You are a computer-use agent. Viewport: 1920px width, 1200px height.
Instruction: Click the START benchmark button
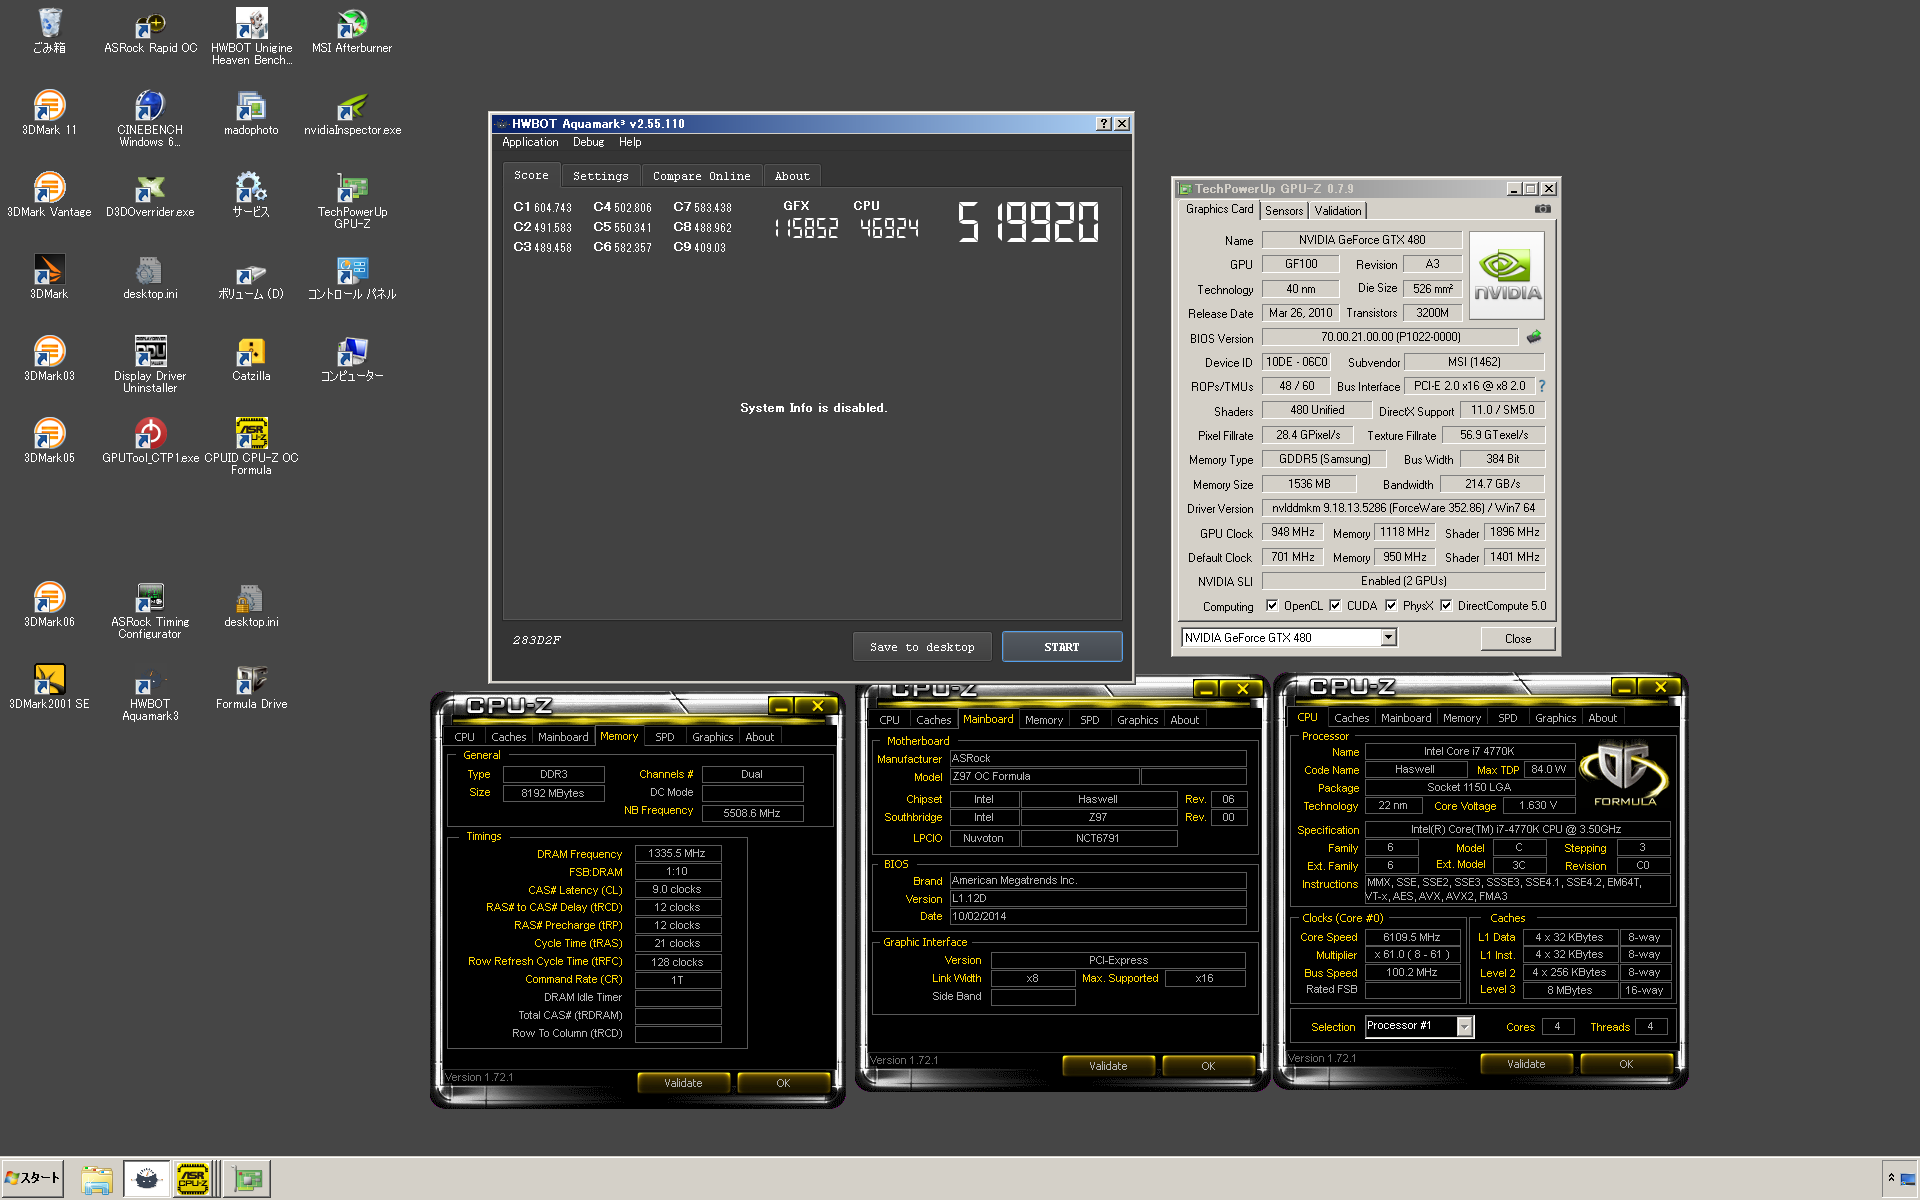click(1061, 647)
